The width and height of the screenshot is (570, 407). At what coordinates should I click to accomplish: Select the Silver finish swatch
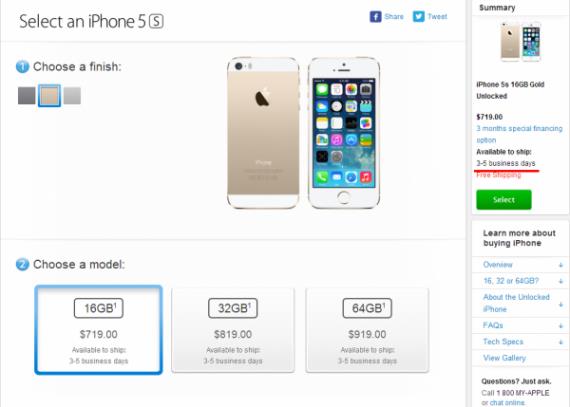[x=72, y=96]
